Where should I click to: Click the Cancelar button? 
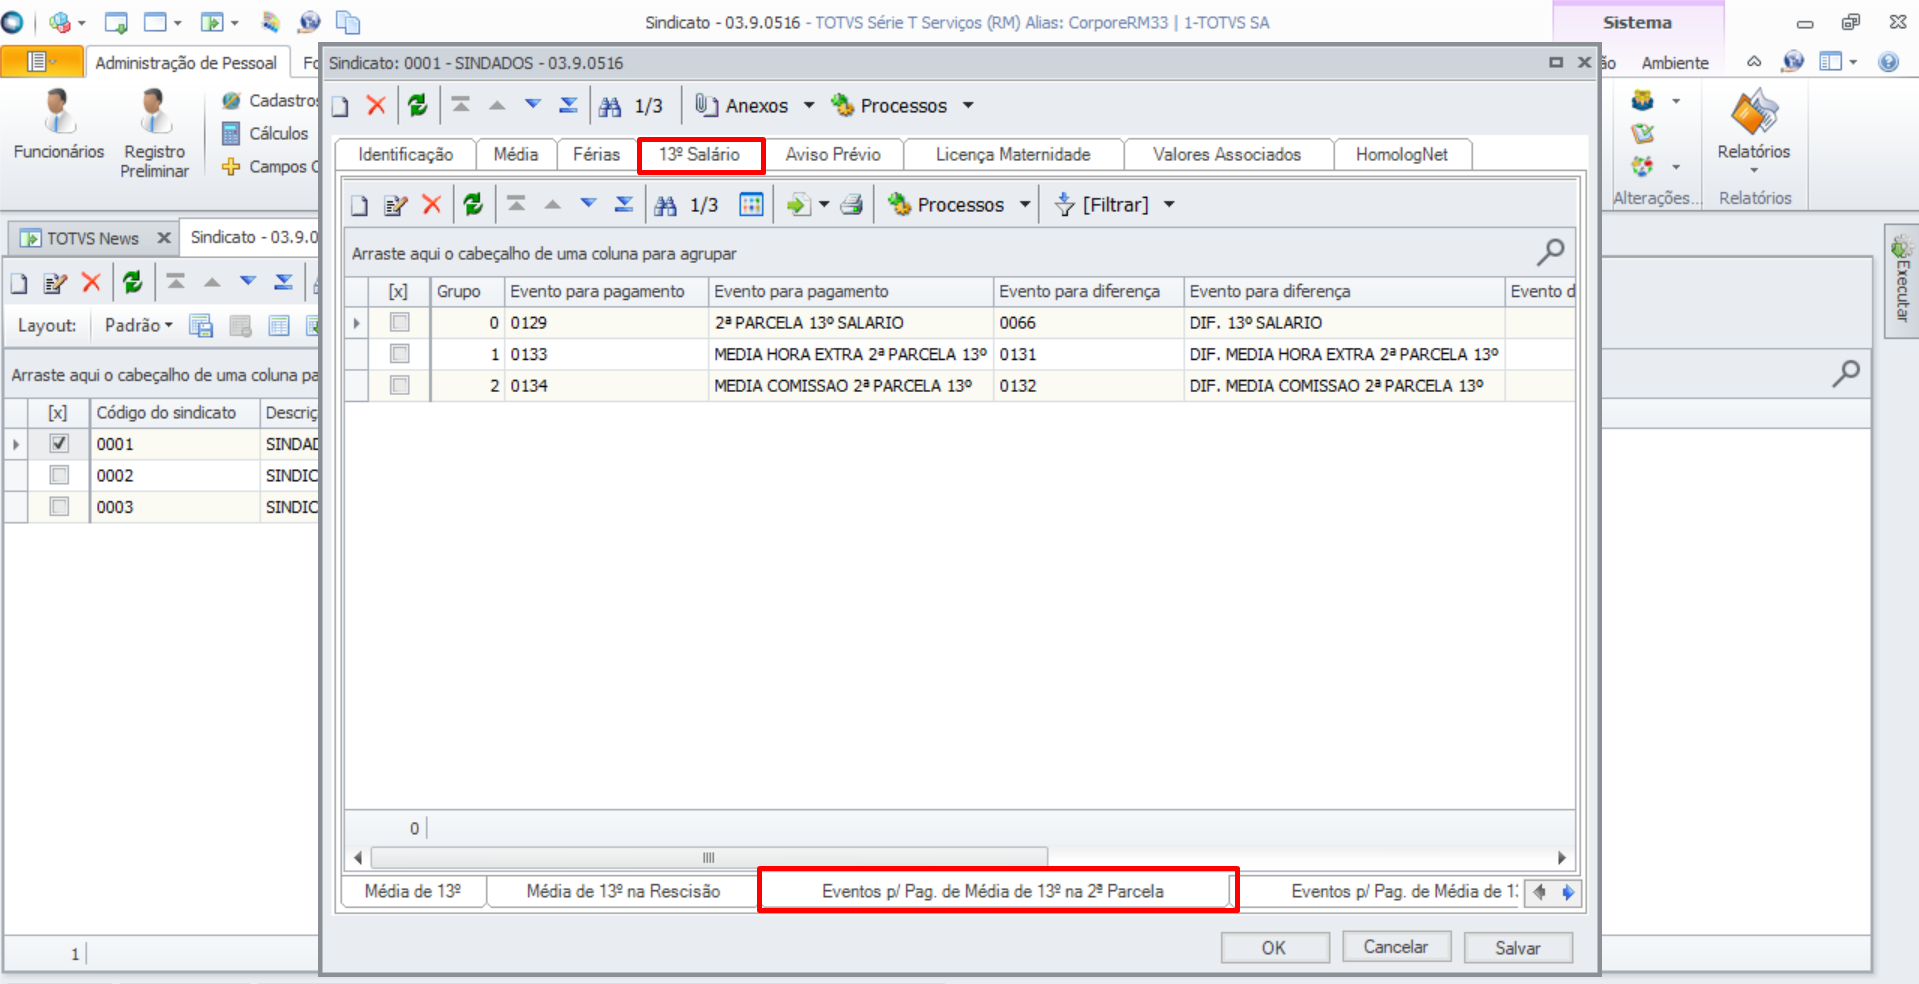point(1396,947)
